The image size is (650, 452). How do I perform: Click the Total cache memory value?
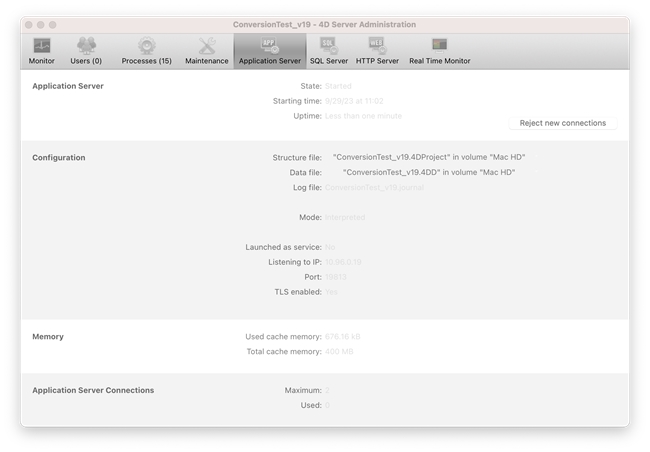[x=339, y=352]
